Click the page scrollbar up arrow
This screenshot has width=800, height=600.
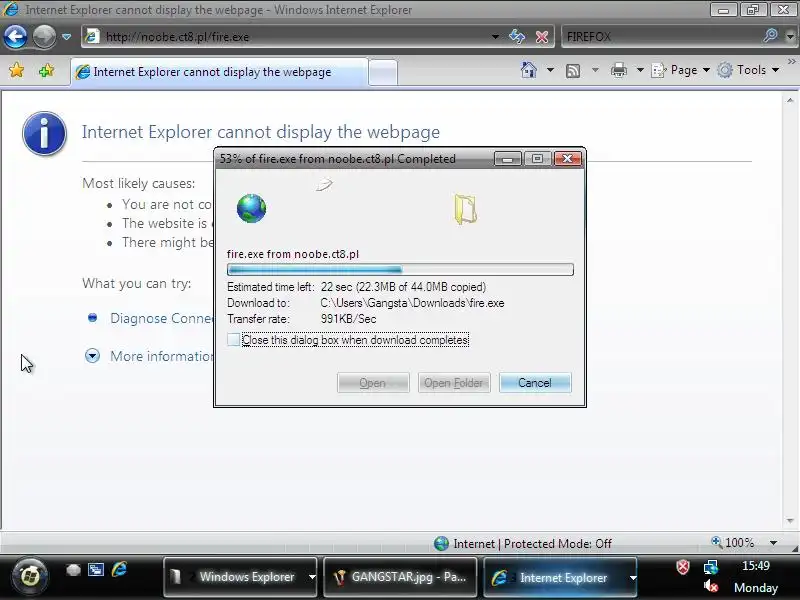pos(790,101)
